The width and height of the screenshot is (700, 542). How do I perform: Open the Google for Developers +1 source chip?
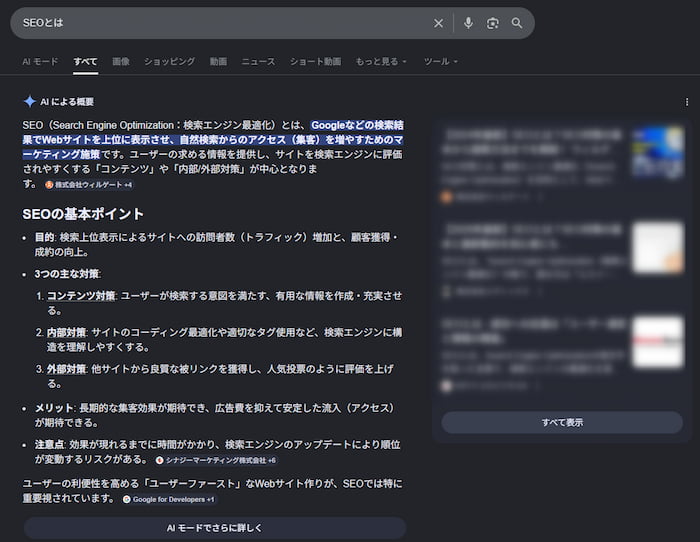point(169,500)
